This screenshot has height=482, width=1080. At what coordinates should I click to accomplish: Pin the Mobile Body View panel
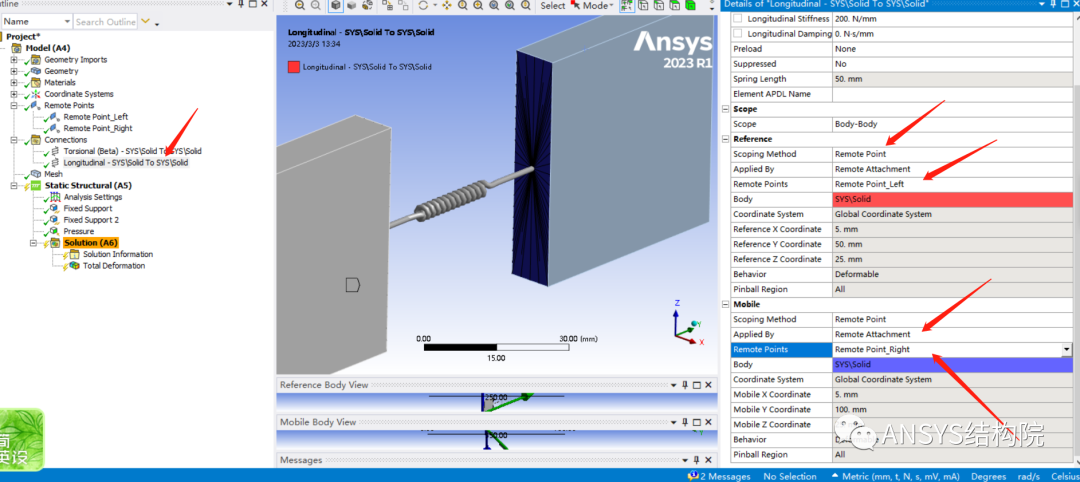coord(685,422)
